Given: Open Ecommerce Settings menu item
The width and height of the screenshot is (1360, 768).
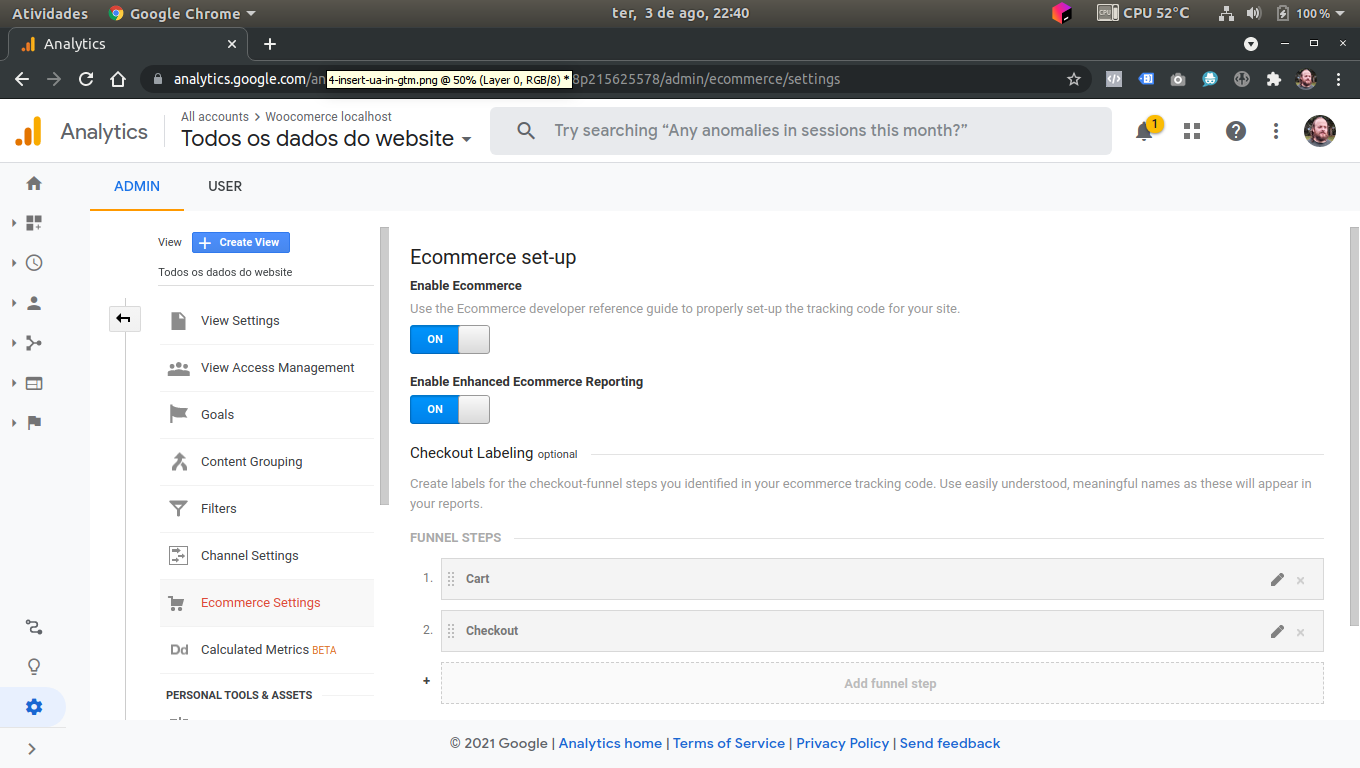Looking at the screenshot, I should [260, 603].
